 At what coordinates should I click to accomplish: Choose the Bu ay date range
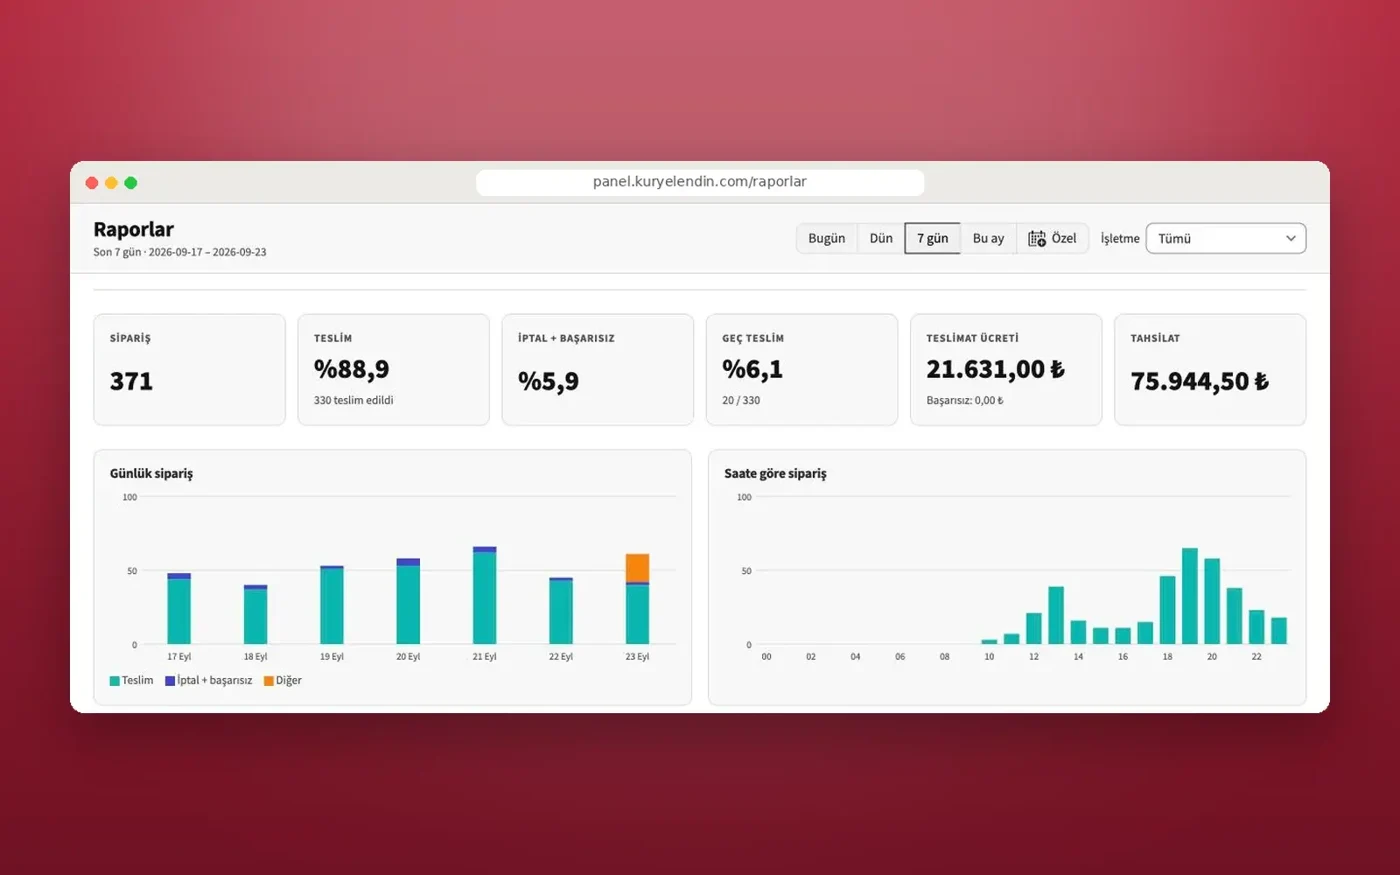988,238
